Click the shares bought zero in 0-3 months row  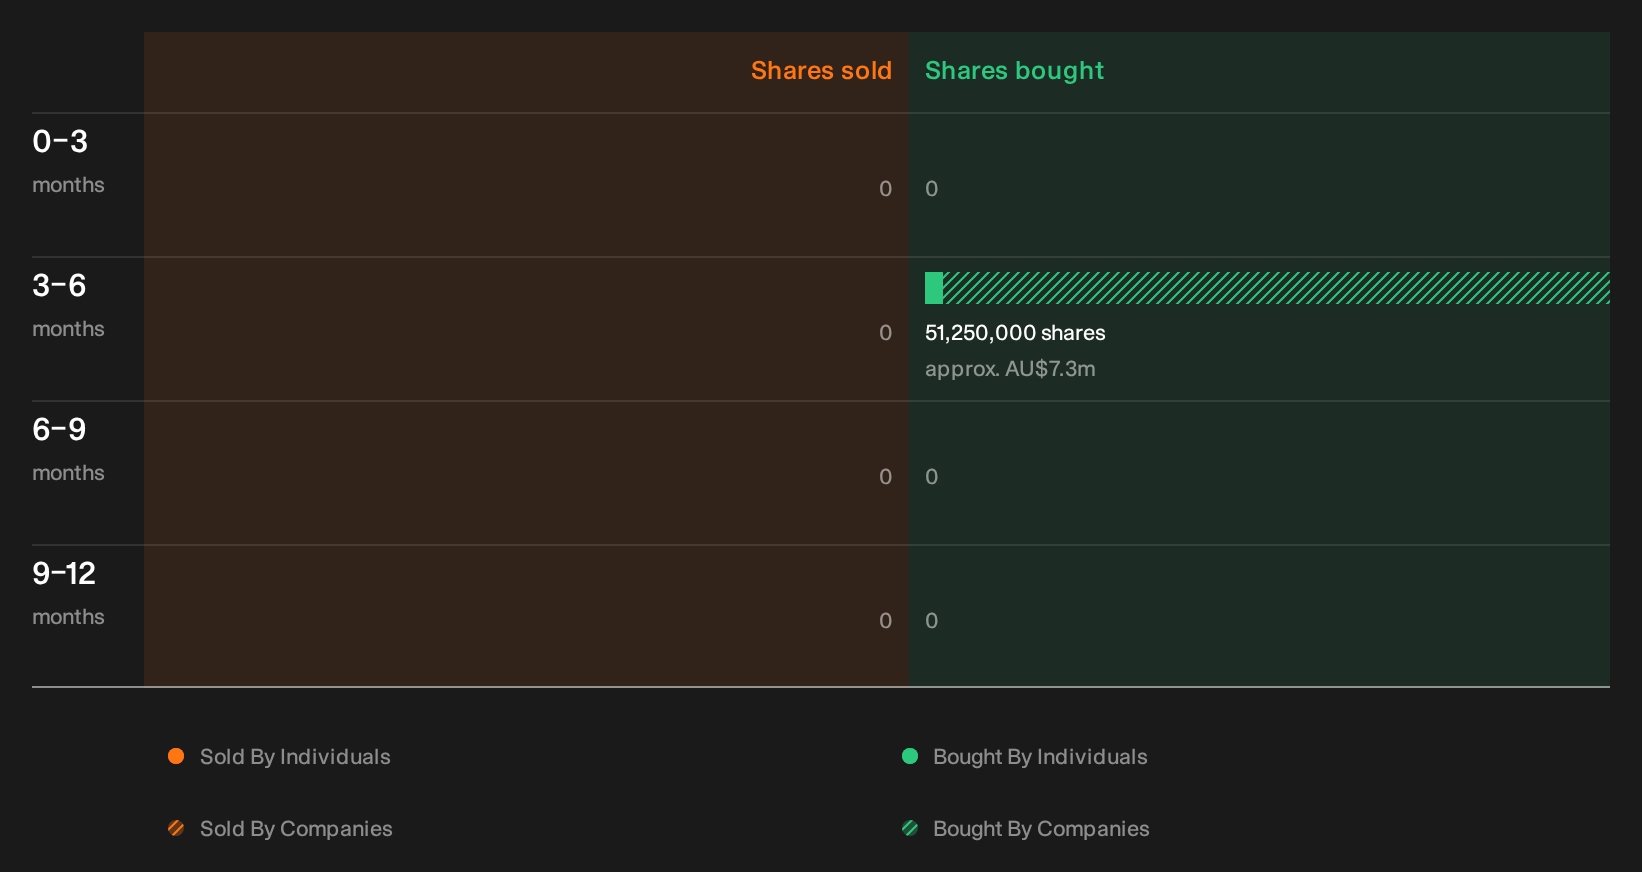pos(931,189)
